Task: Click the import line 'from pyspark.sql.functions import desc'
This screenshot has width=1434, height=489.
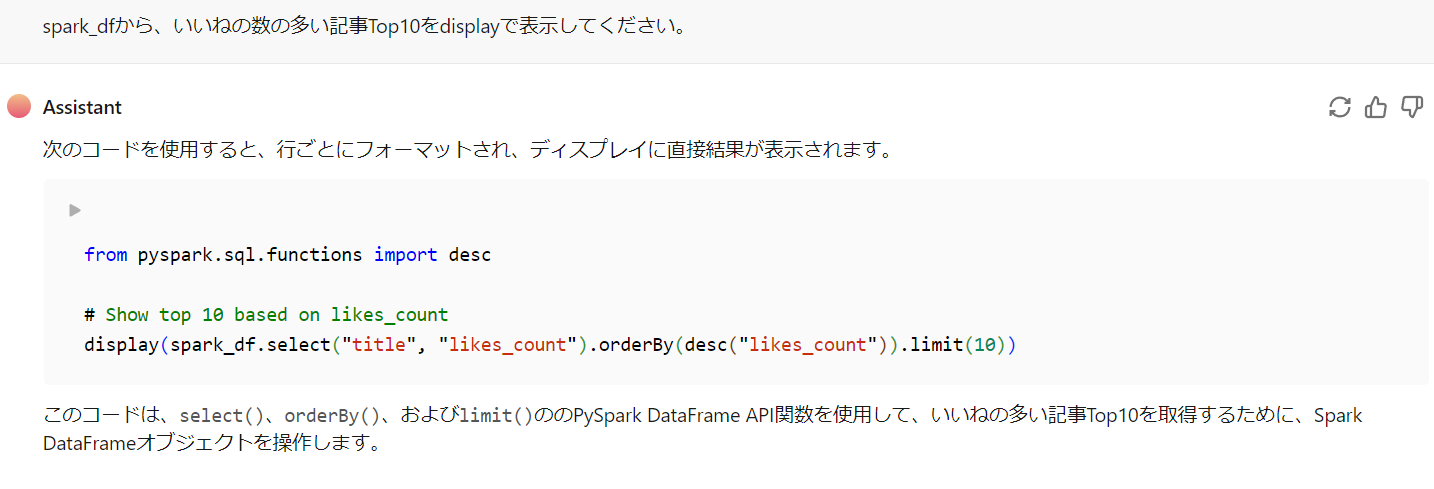Action: (x=288, y=255)
